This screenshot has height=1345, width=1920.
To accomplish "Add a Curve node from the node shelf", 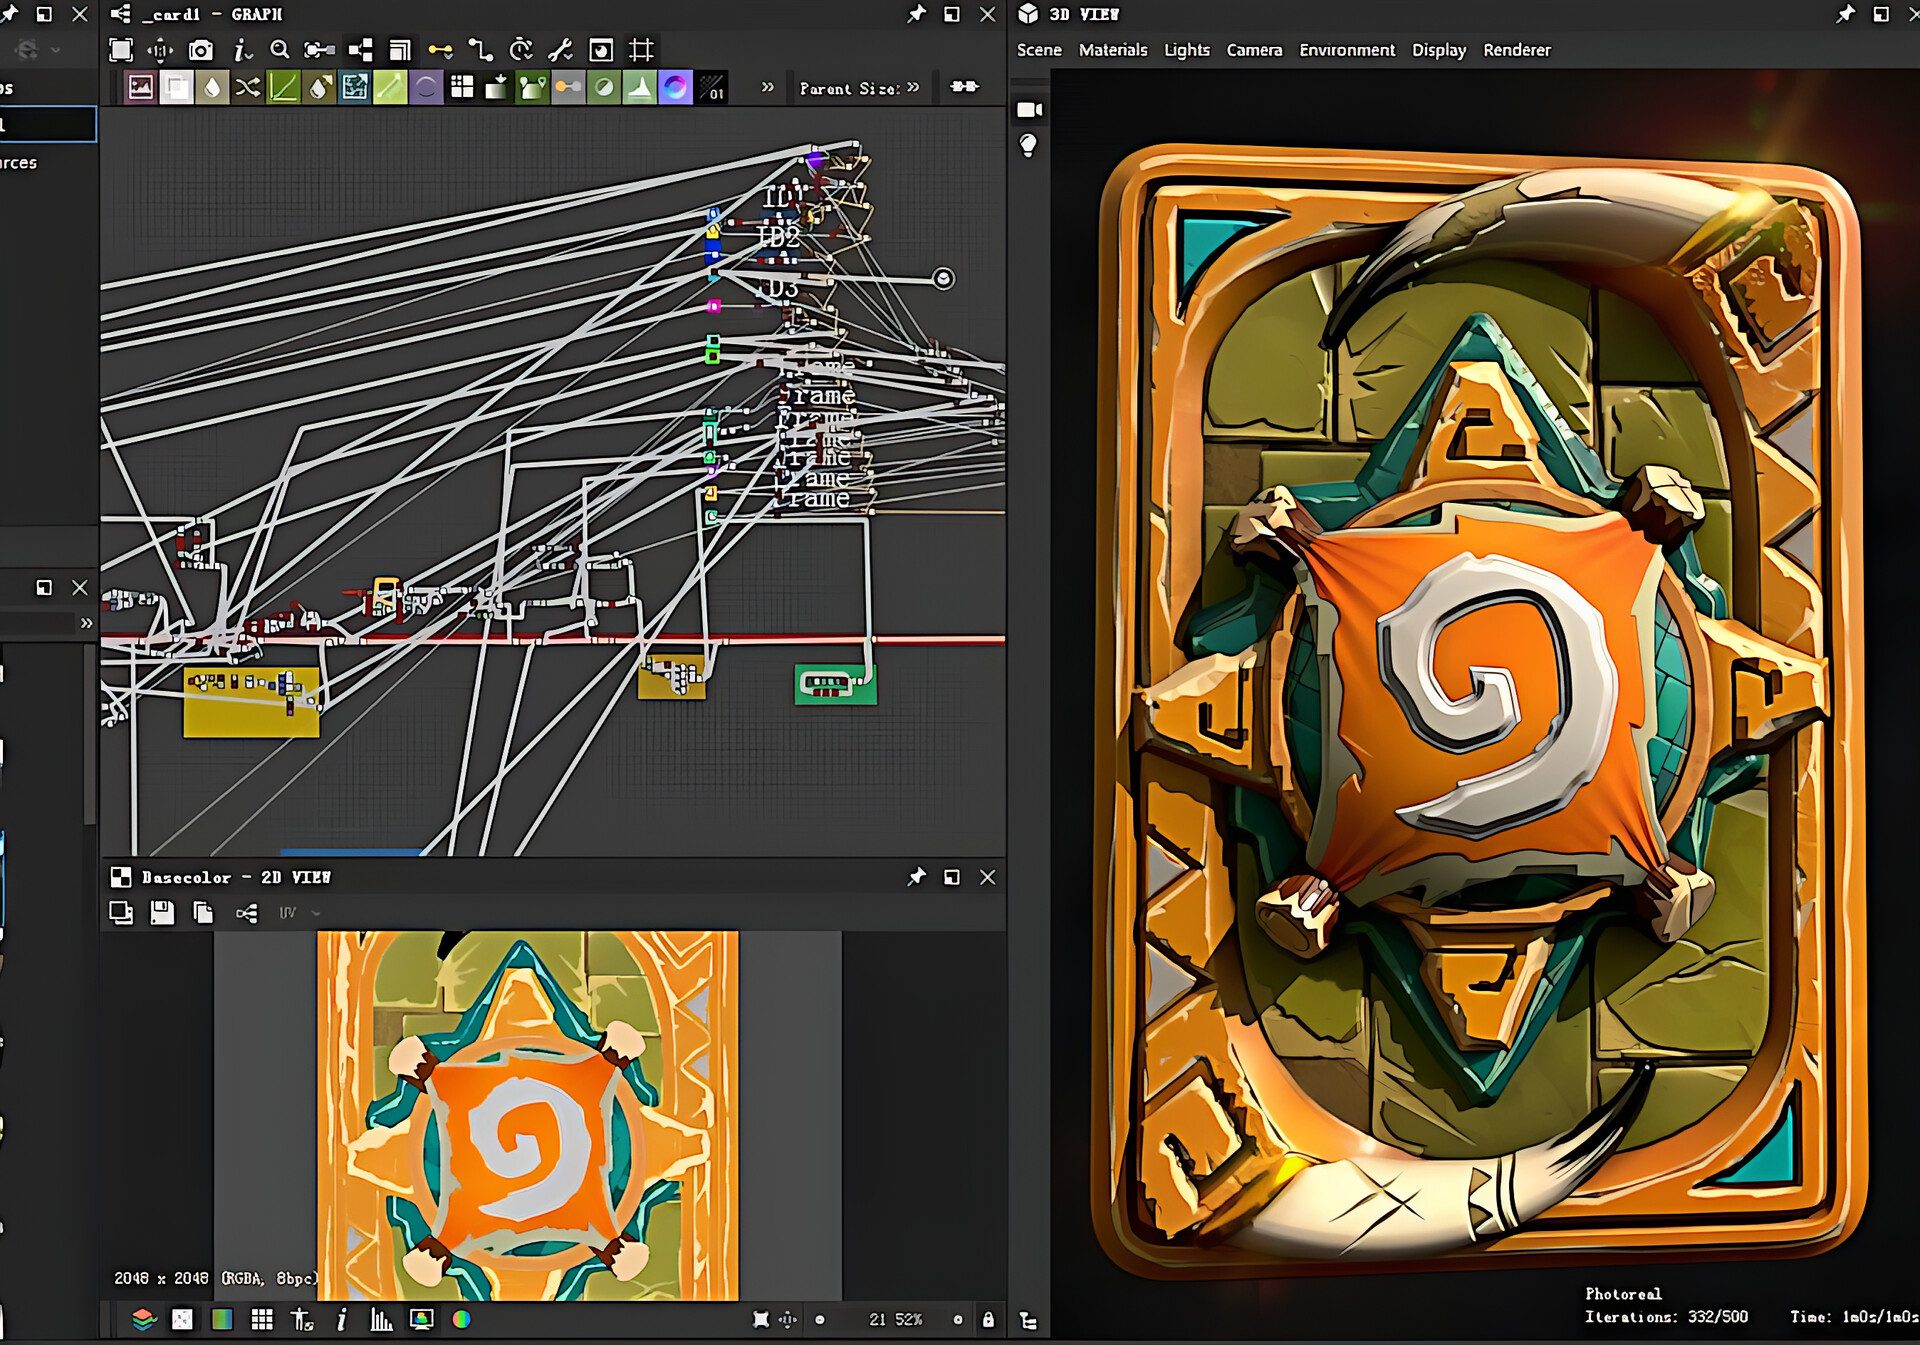I will click(x=283, y=88).
